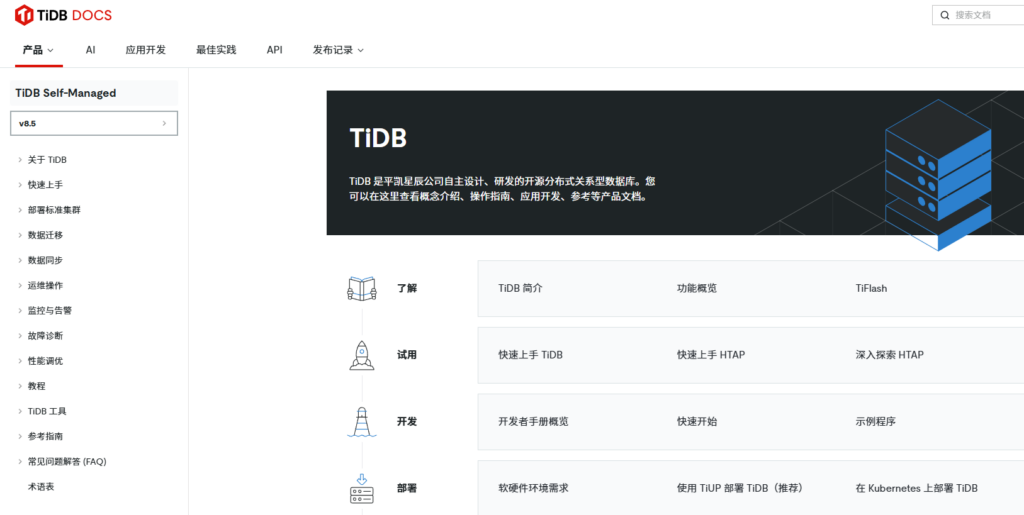
Task: Go to the AI nav item
Action: (90, 50)
